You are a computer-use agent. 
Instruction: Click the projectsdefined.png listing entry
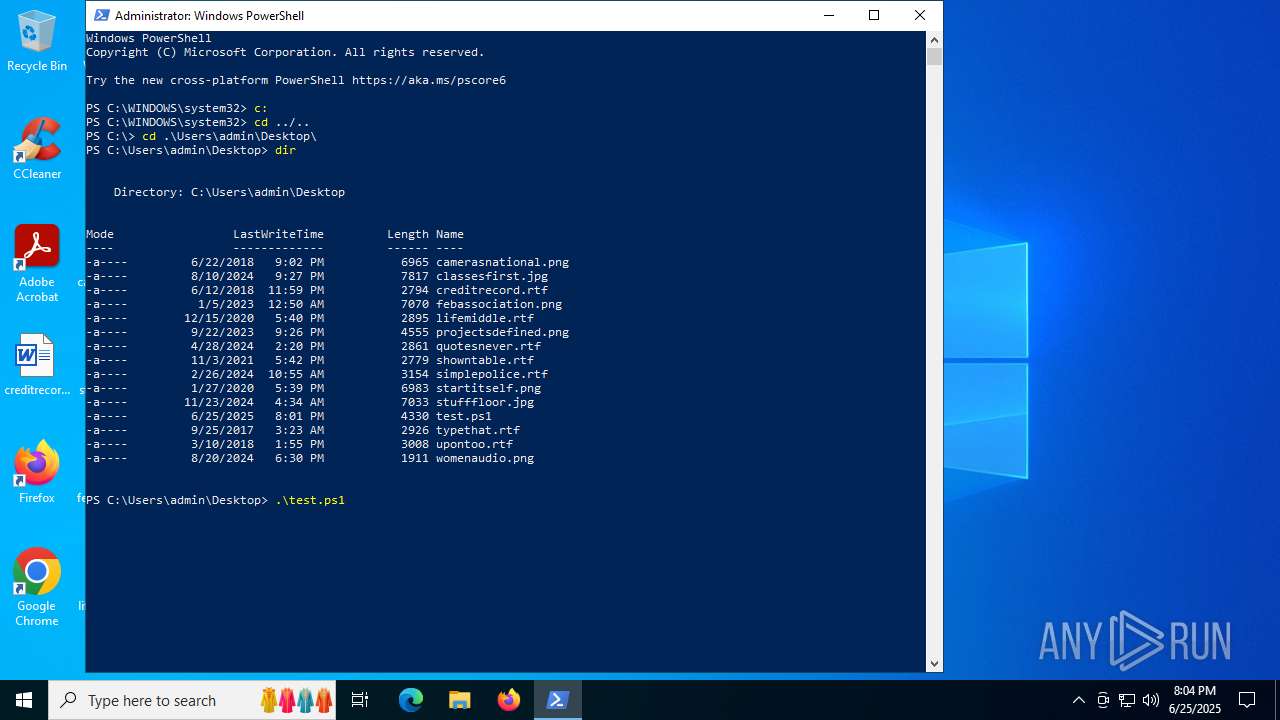point(502,332)
